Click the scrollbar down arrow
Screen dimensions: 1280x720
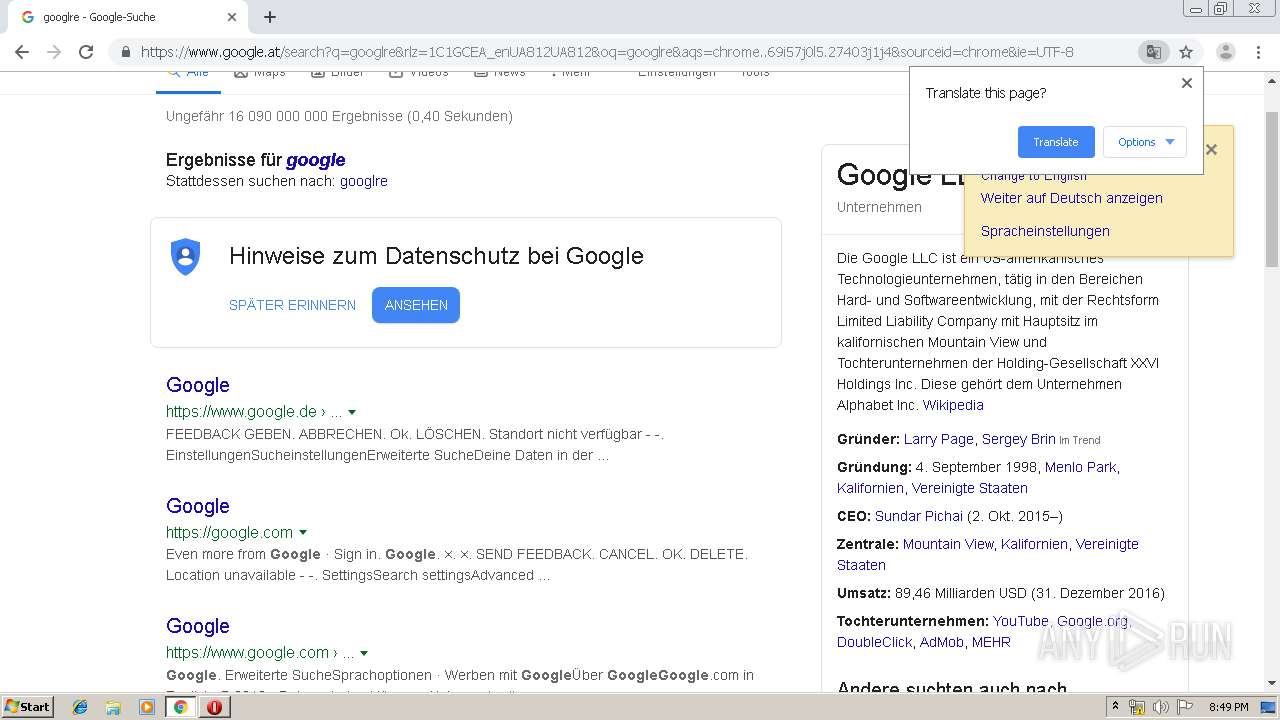[x=1271, y=684]
